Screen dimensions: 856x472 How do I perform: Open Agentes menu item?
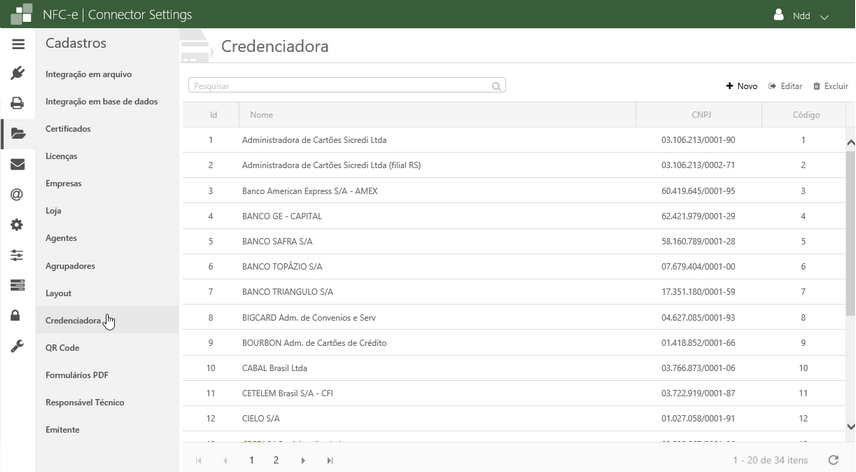[x=61, y=238]
